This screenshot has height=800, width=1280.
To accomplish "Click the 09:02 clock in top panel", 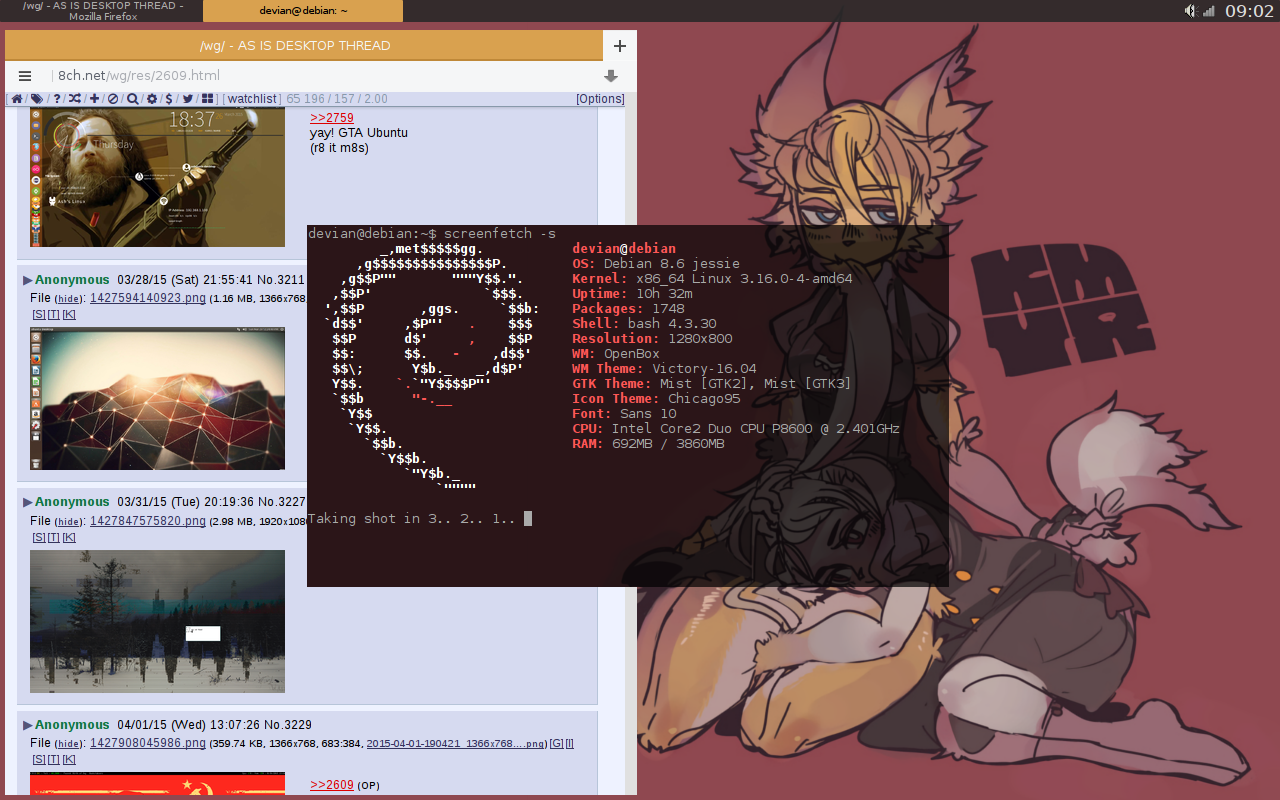I will pyautogui.click(x=1249, y=11).
